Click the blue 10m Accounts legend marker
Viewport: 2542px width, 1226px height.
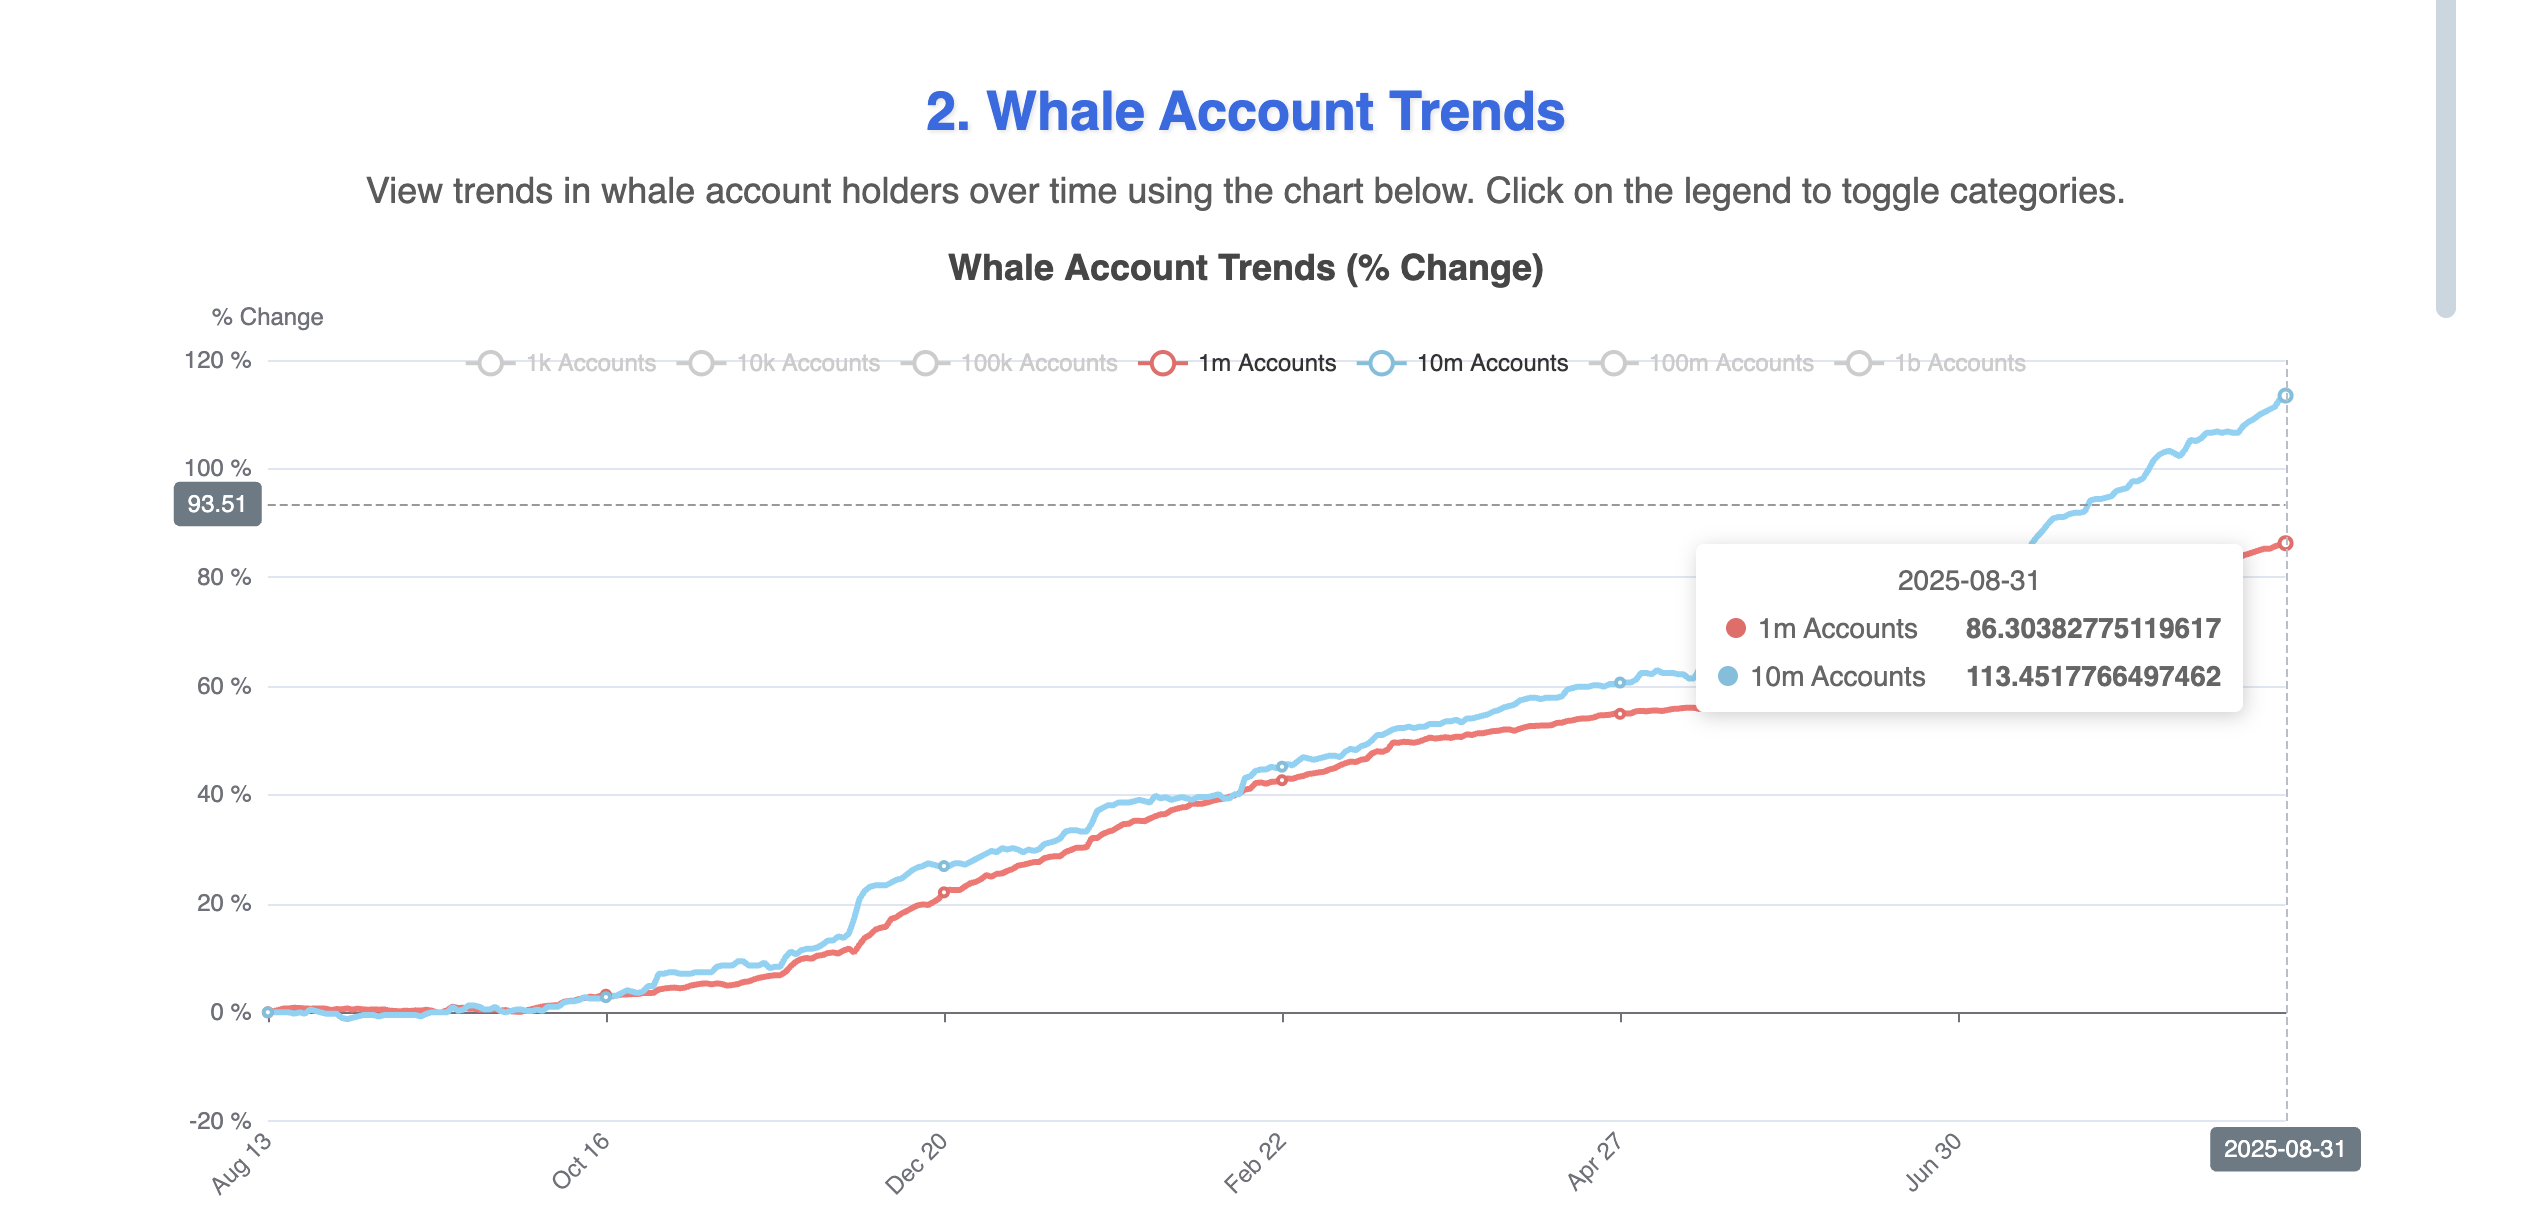(x=1382, y=362)
